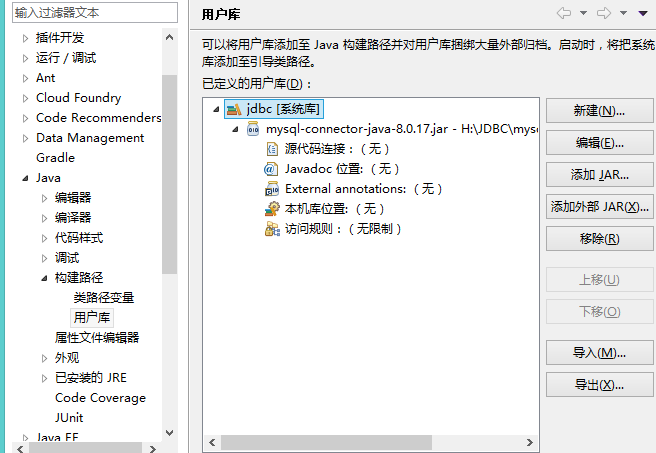
Task: Select Gradle in the preferences tree
Action: tap(56, 158)
